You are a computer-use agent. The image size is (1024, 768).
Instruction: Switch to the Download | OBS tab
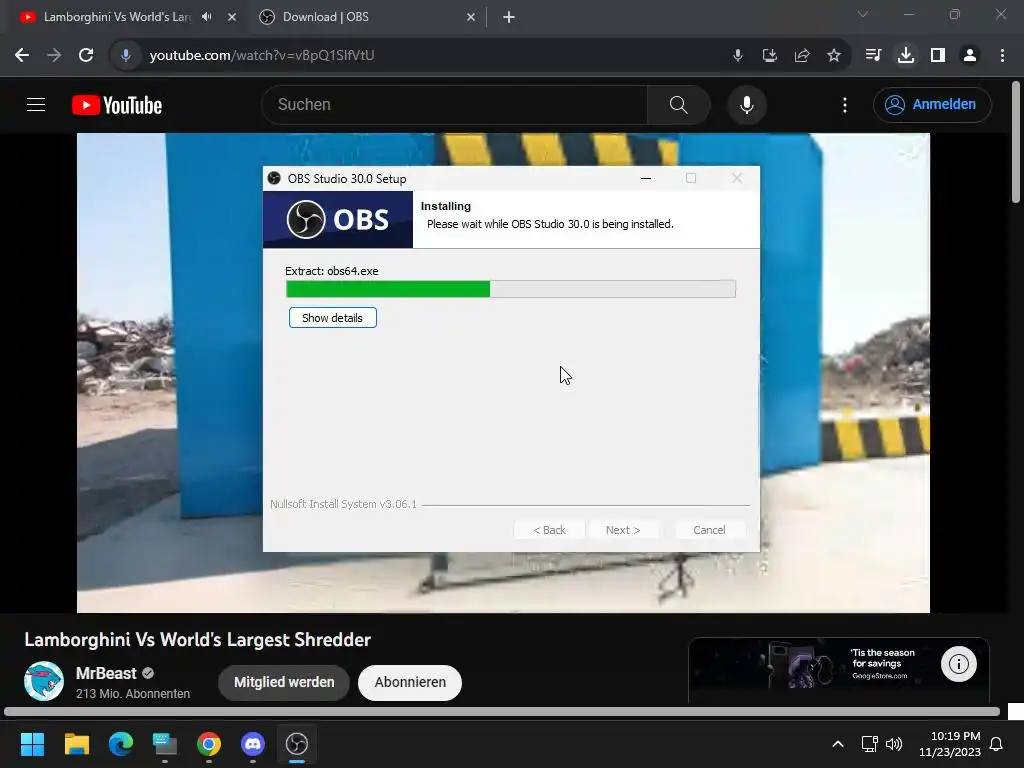pos(325,17)
